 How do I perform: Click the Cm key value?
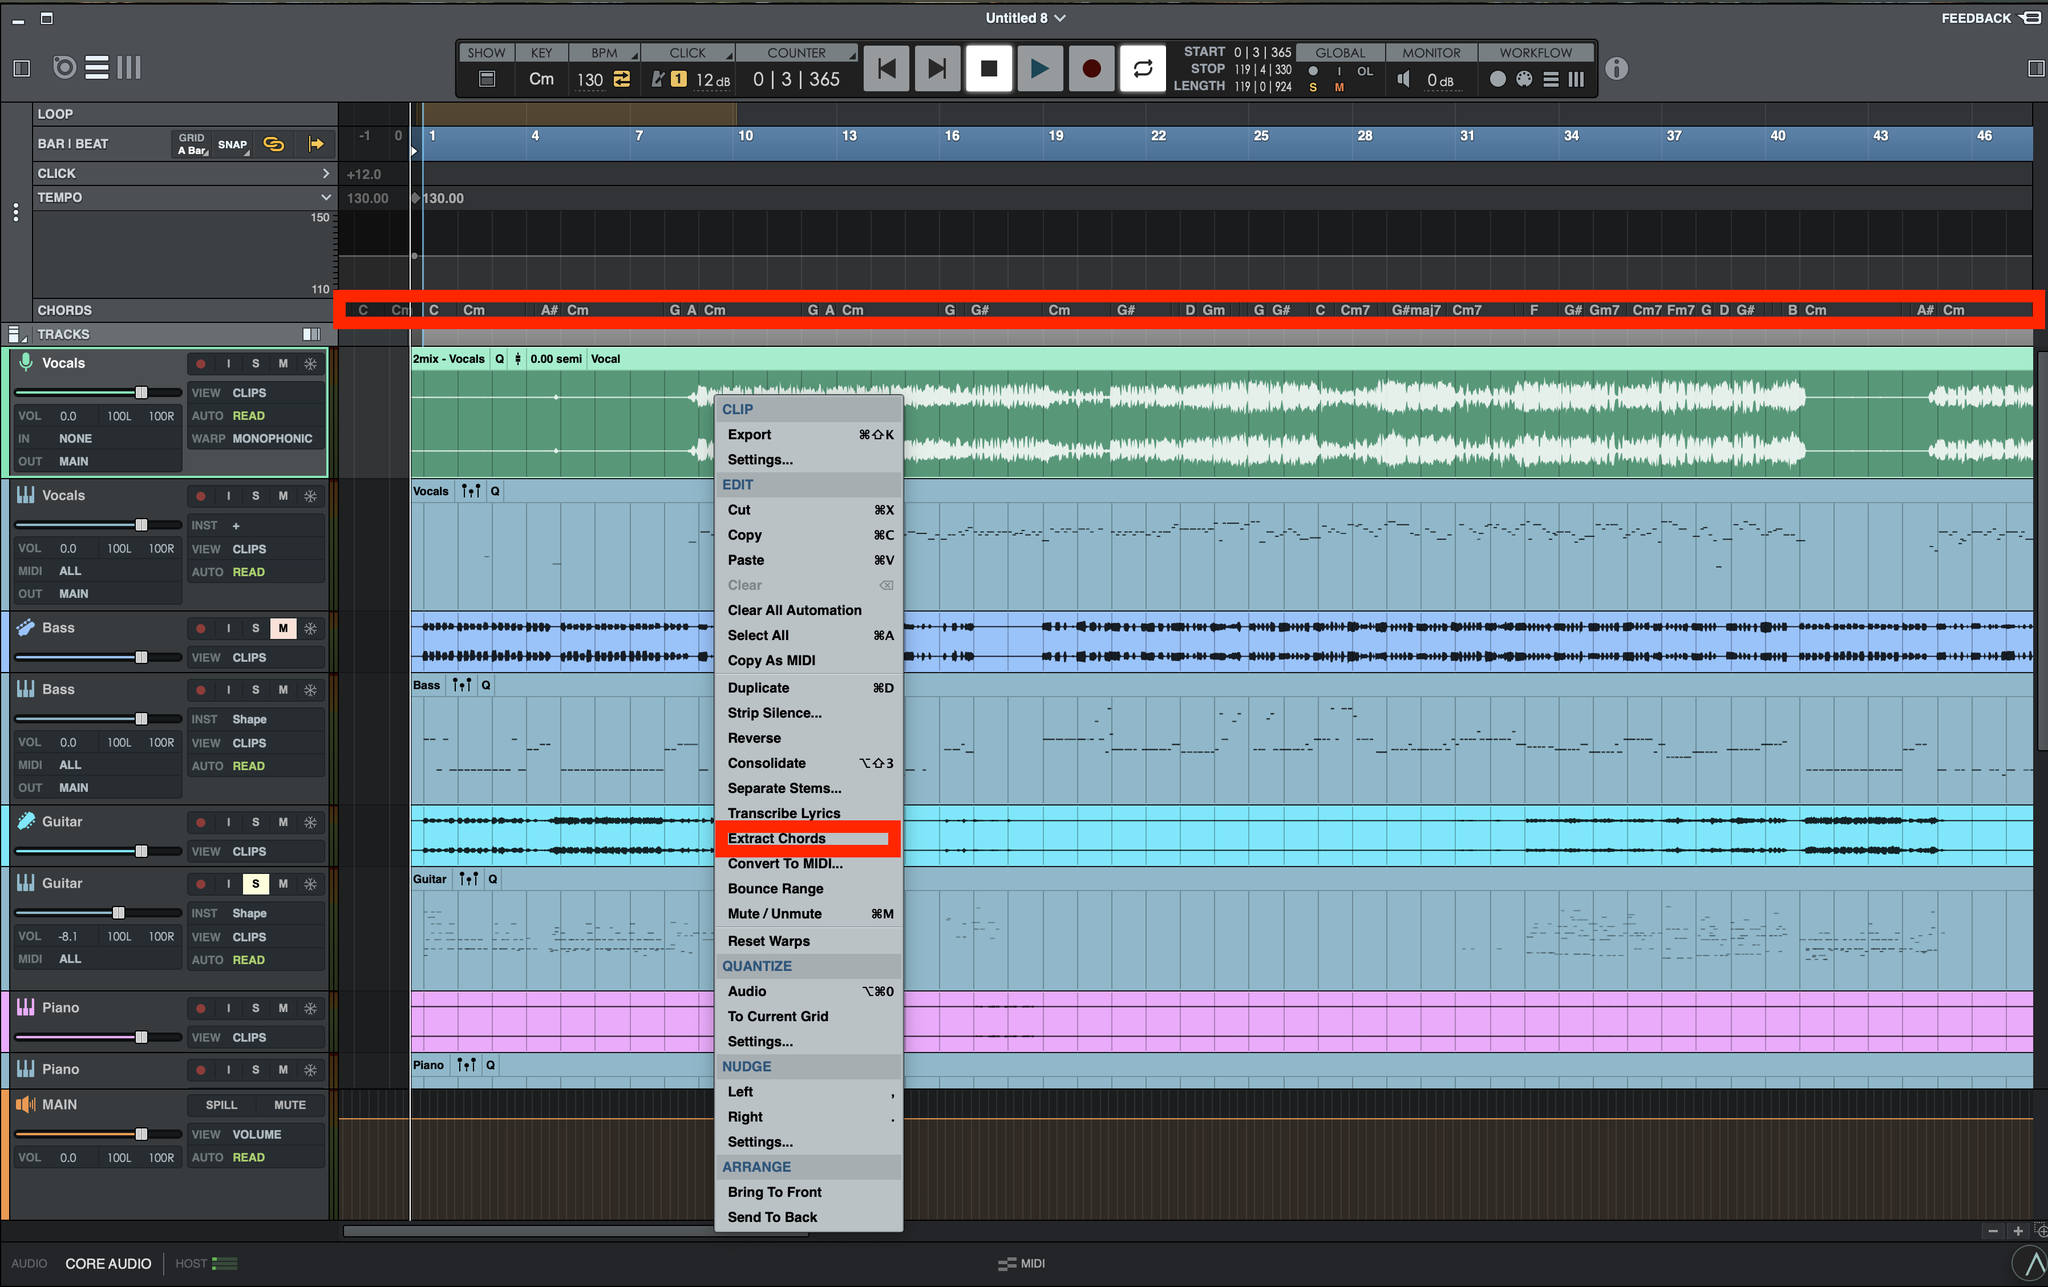click(541, 79)
